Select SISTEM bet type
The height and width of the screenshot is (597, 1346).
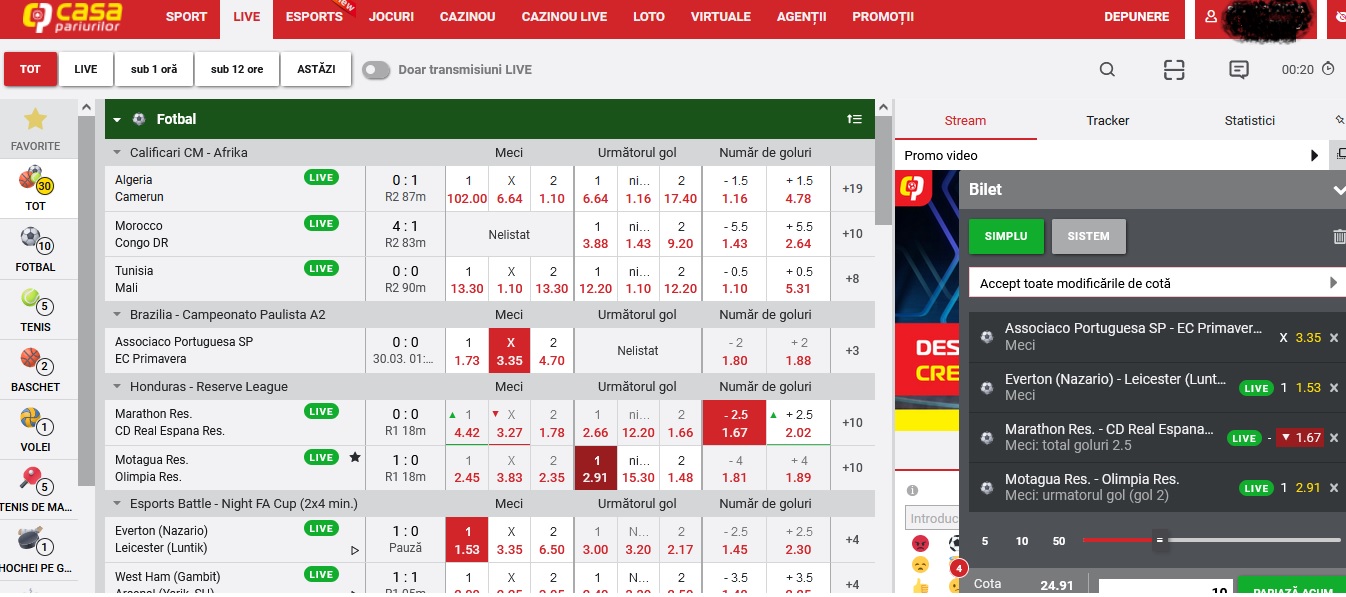[x=1088, y=236]
